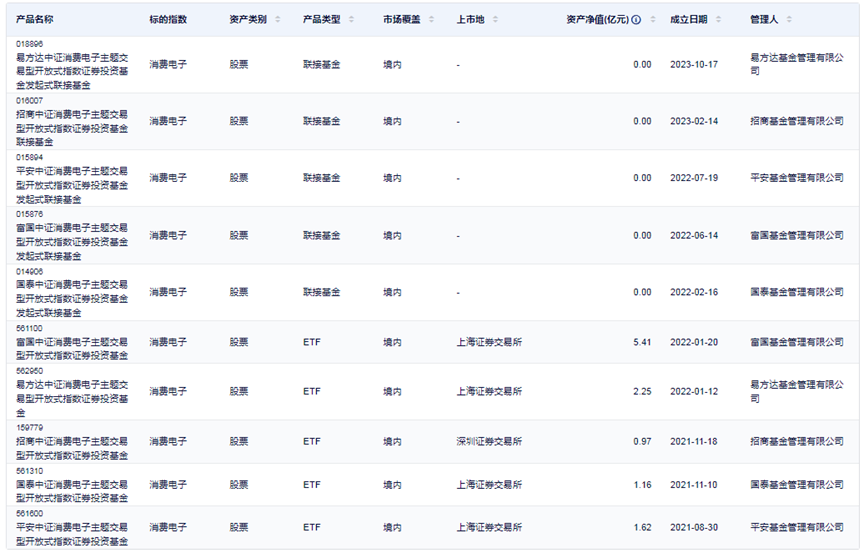864x553 pixels.
Task: Click 上海证券交易所 in row 561600
Action: 489,528
